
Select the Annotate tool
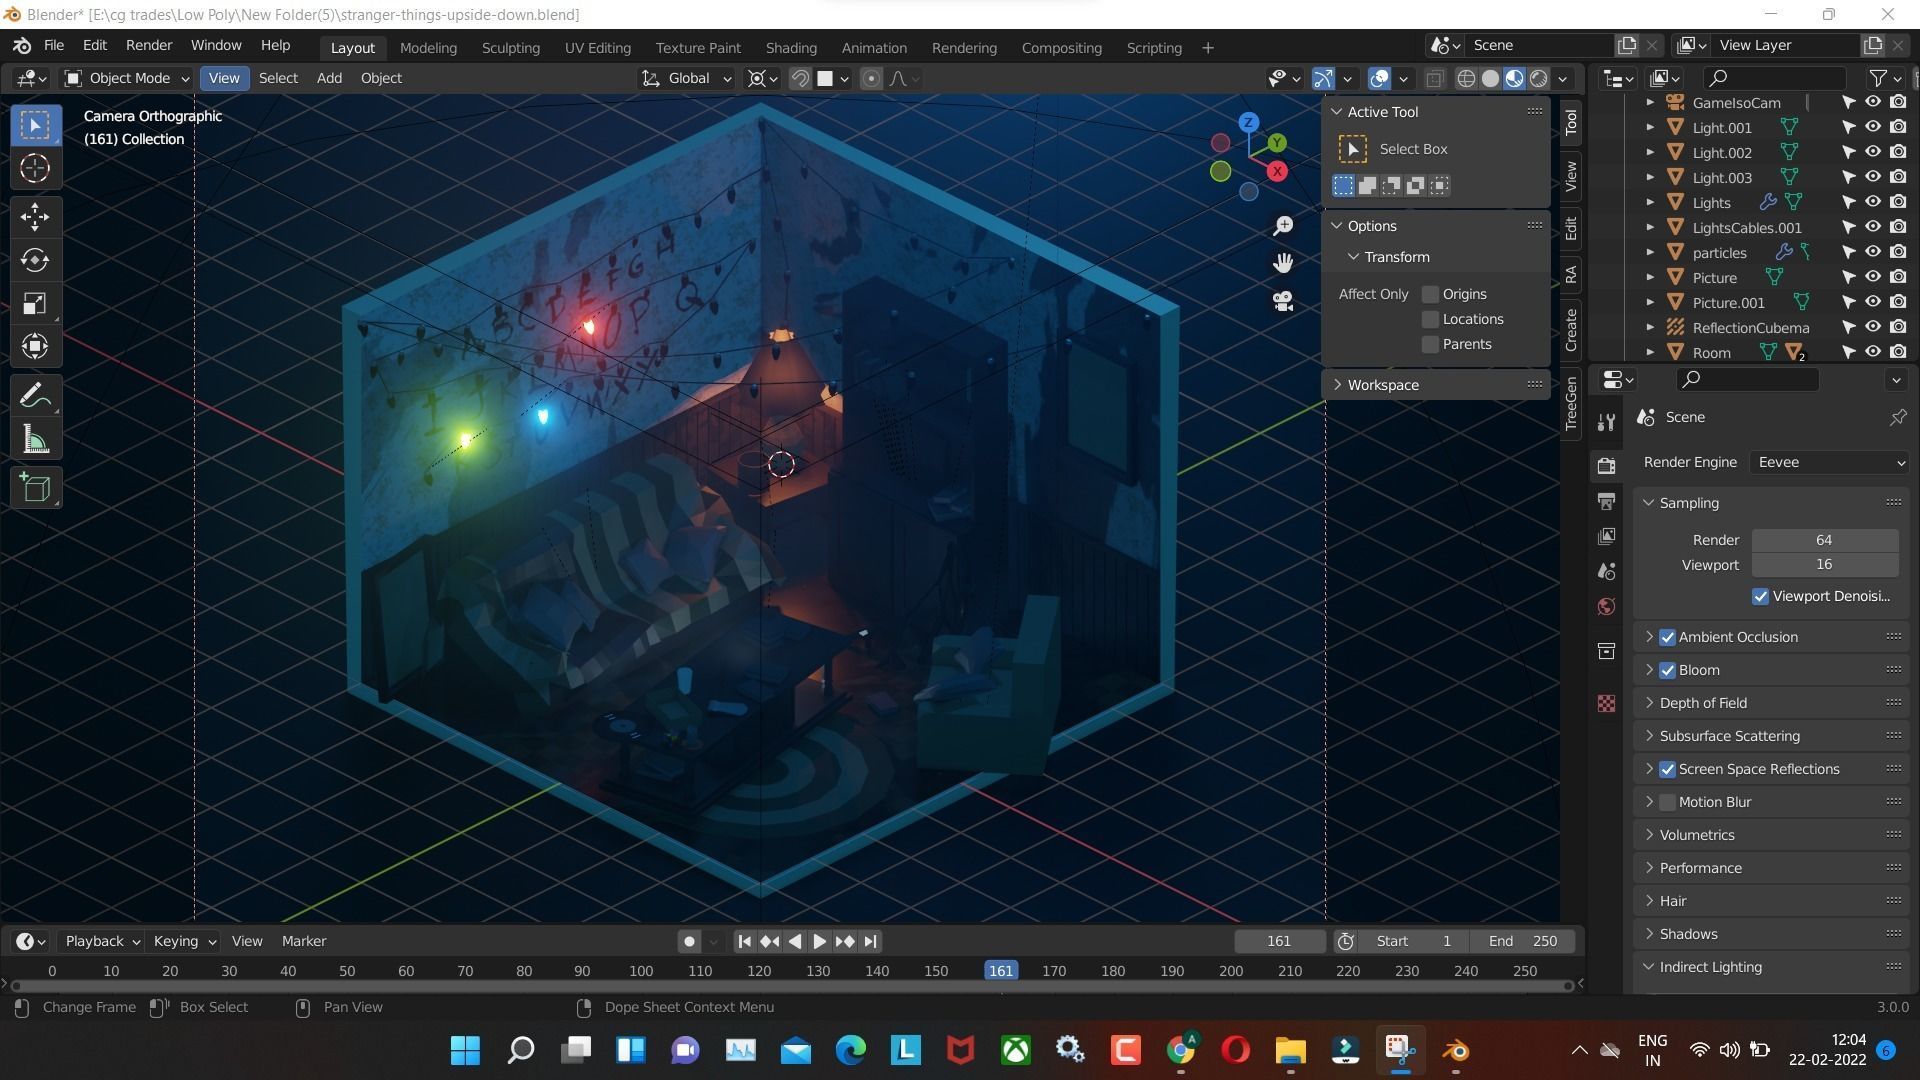pos(35,396)
